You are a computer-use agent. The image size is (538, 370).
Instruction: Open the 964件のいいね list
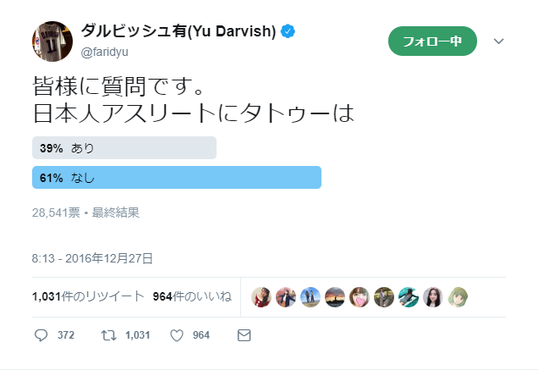tap(192, 296)
